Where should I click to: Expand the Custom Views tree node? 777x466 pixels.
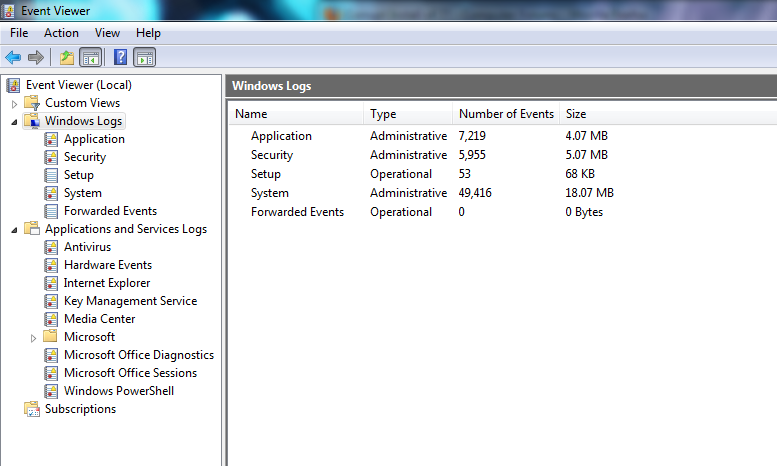(x=14, y=104)
